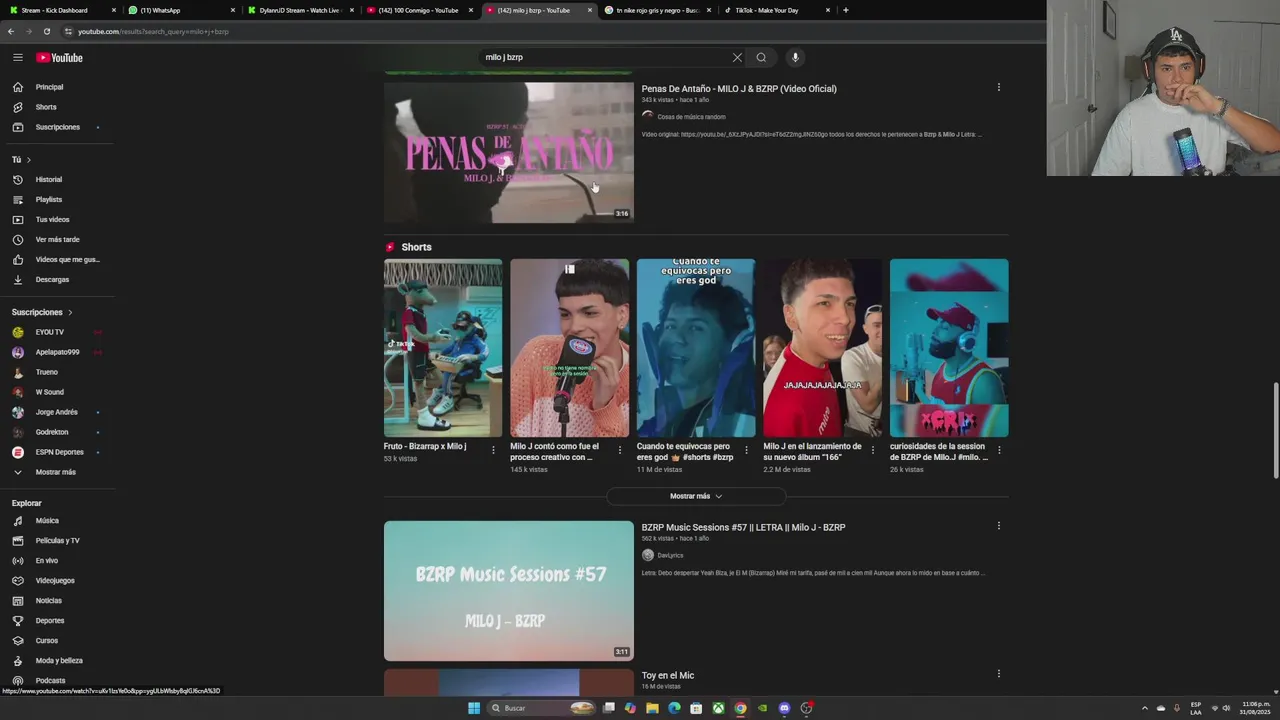Viewport: 1280px width, 720px height.
Task: Open Penas De Antaño video title
Action: pyautogui.click(x=739, y=89)
